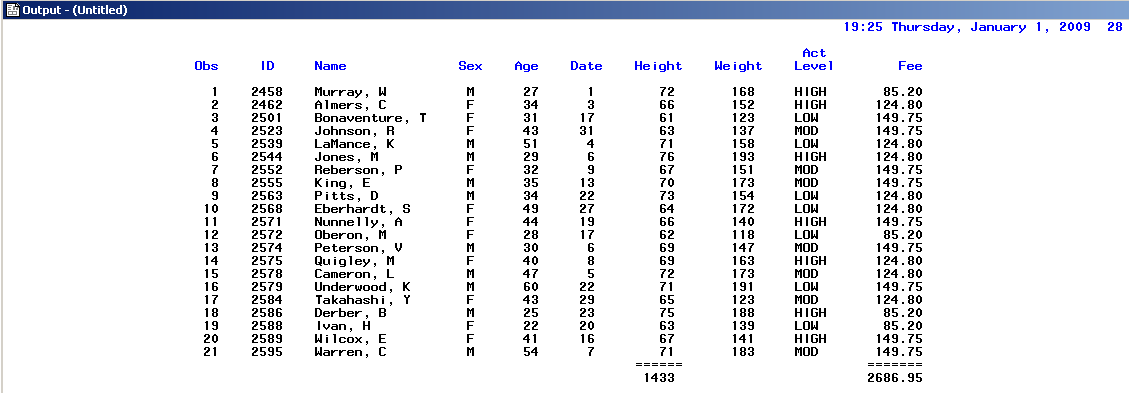Click observation number 21

(x=210, y=351)
